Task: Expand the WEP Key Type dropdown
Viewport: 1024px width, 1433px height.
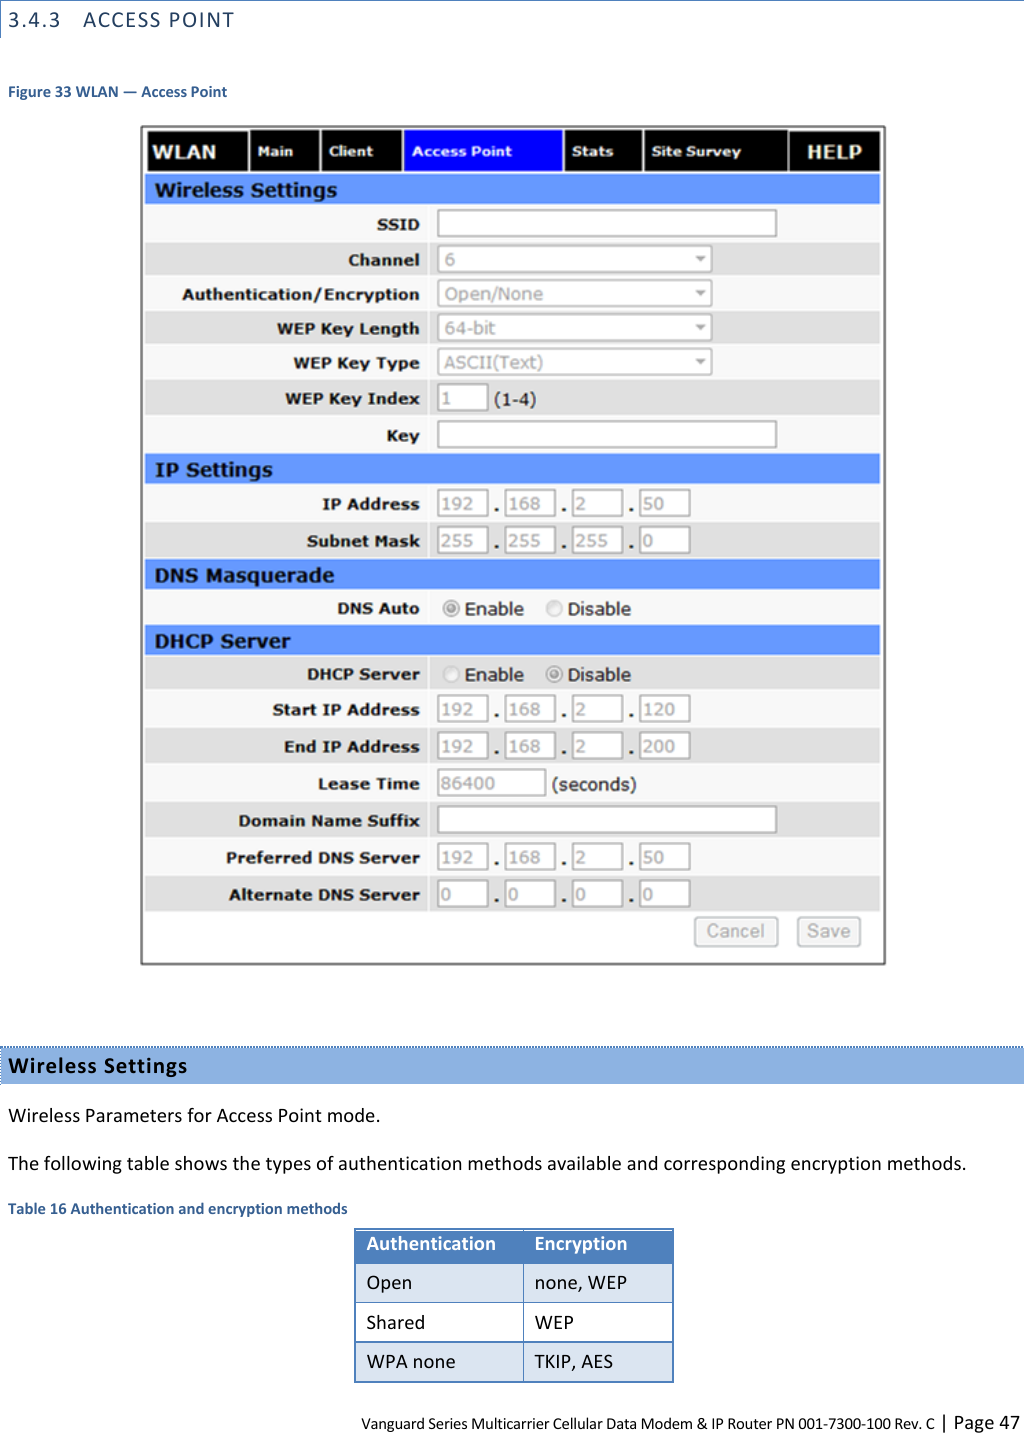Action: click(x=575, y=362)
